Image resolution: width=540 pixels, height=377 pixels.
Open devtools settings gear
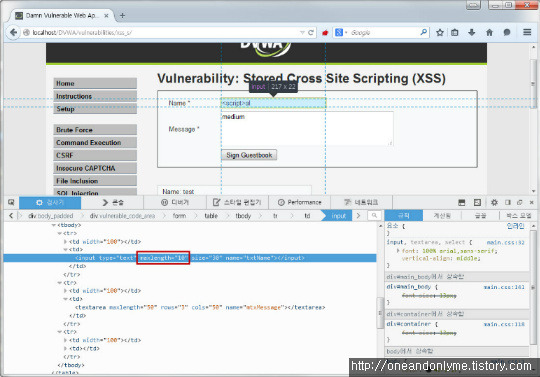point(494,202)
